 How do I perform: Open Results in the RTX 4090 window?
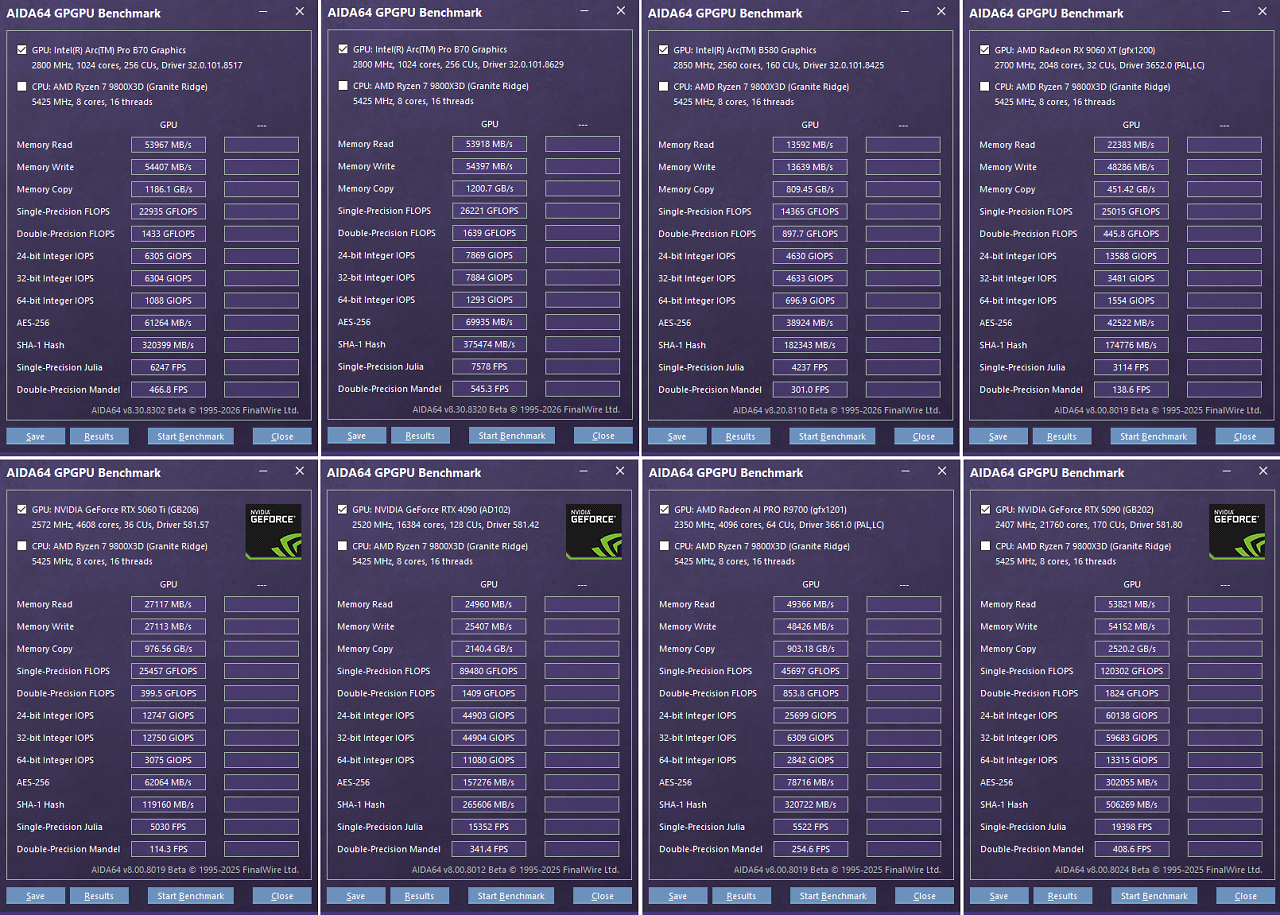419,896
